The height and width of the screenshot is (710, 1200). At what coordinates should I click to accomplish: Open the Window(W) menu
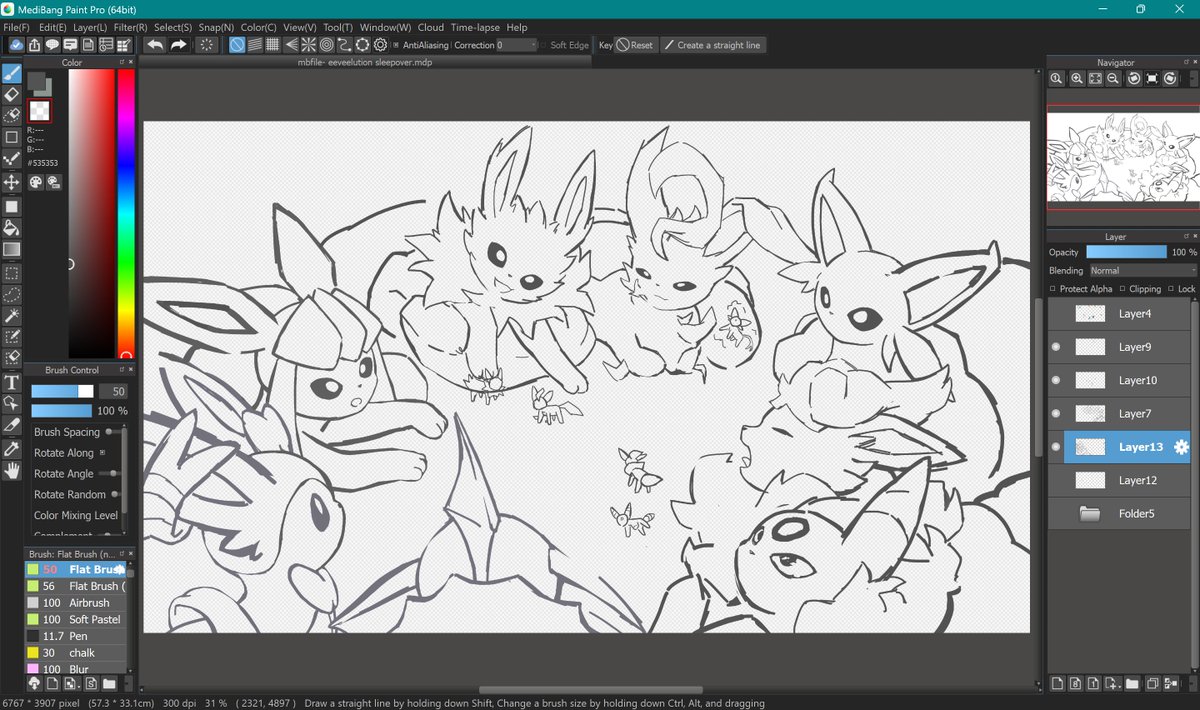[385, 27]
